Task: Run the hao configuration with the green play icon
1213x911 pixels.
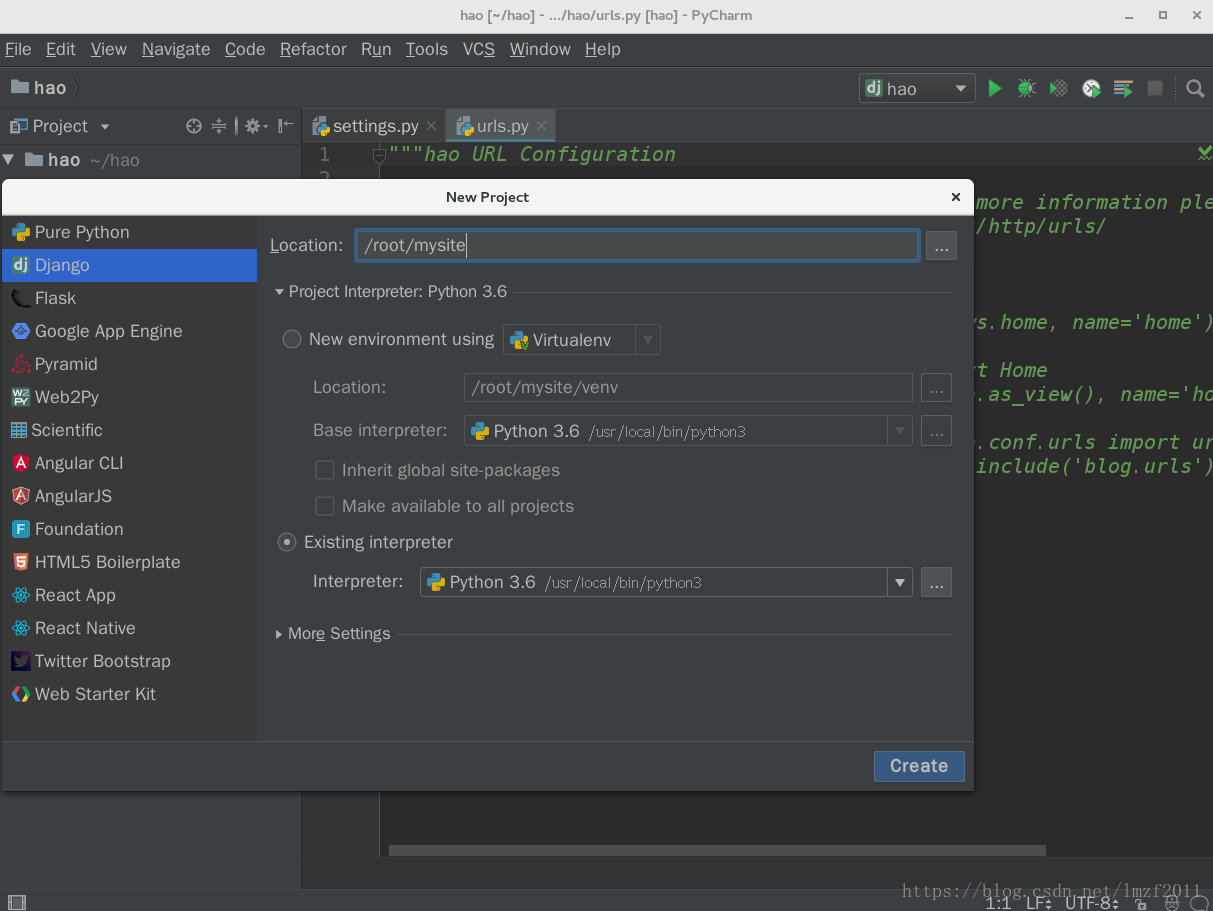Action: coord(994,88)
